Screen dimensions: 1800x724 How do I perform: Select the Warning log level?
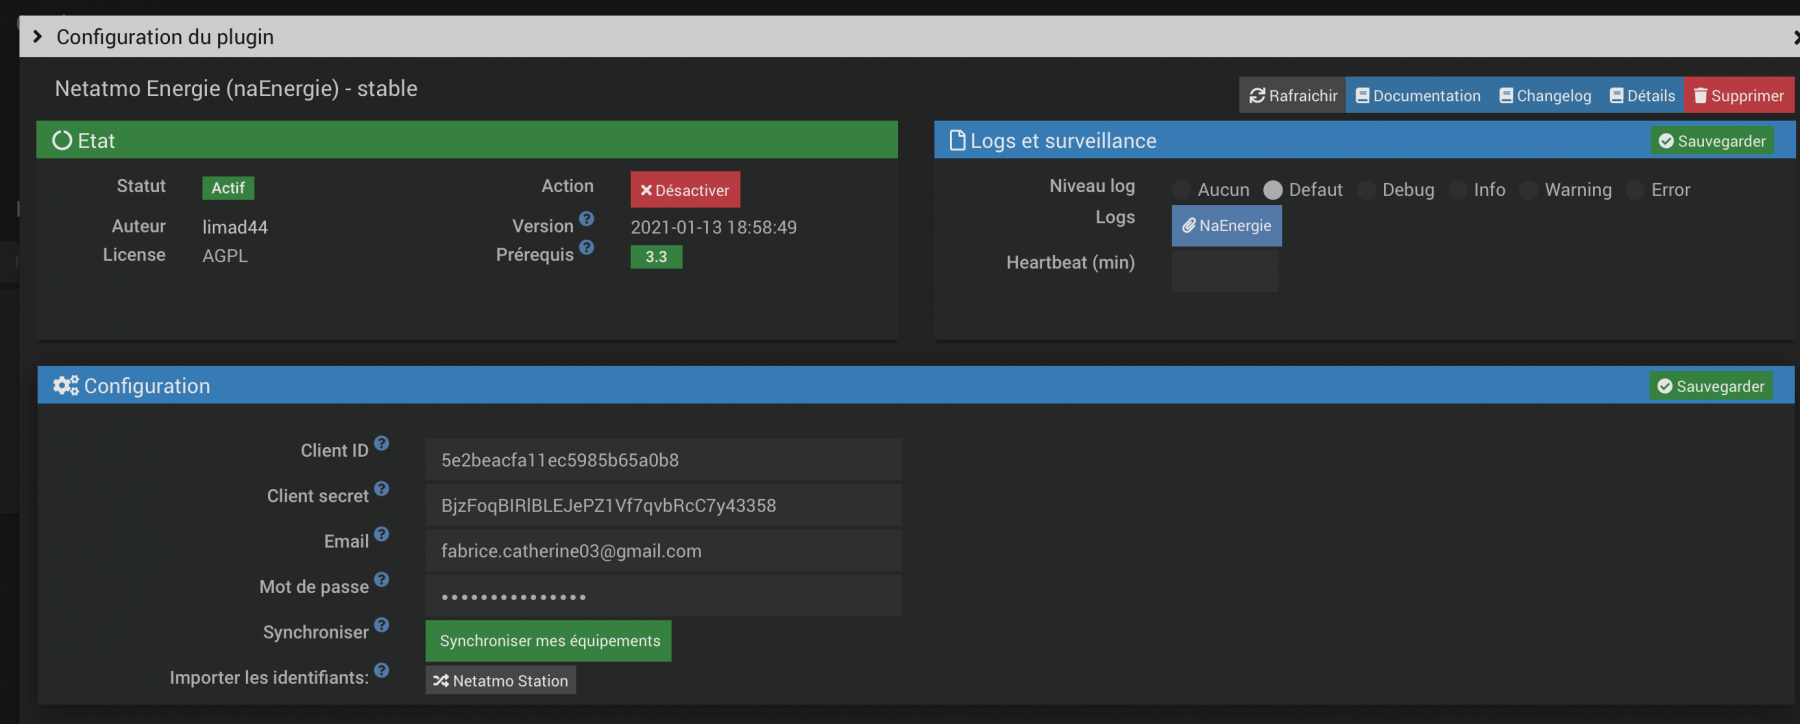pos(1529,190)
